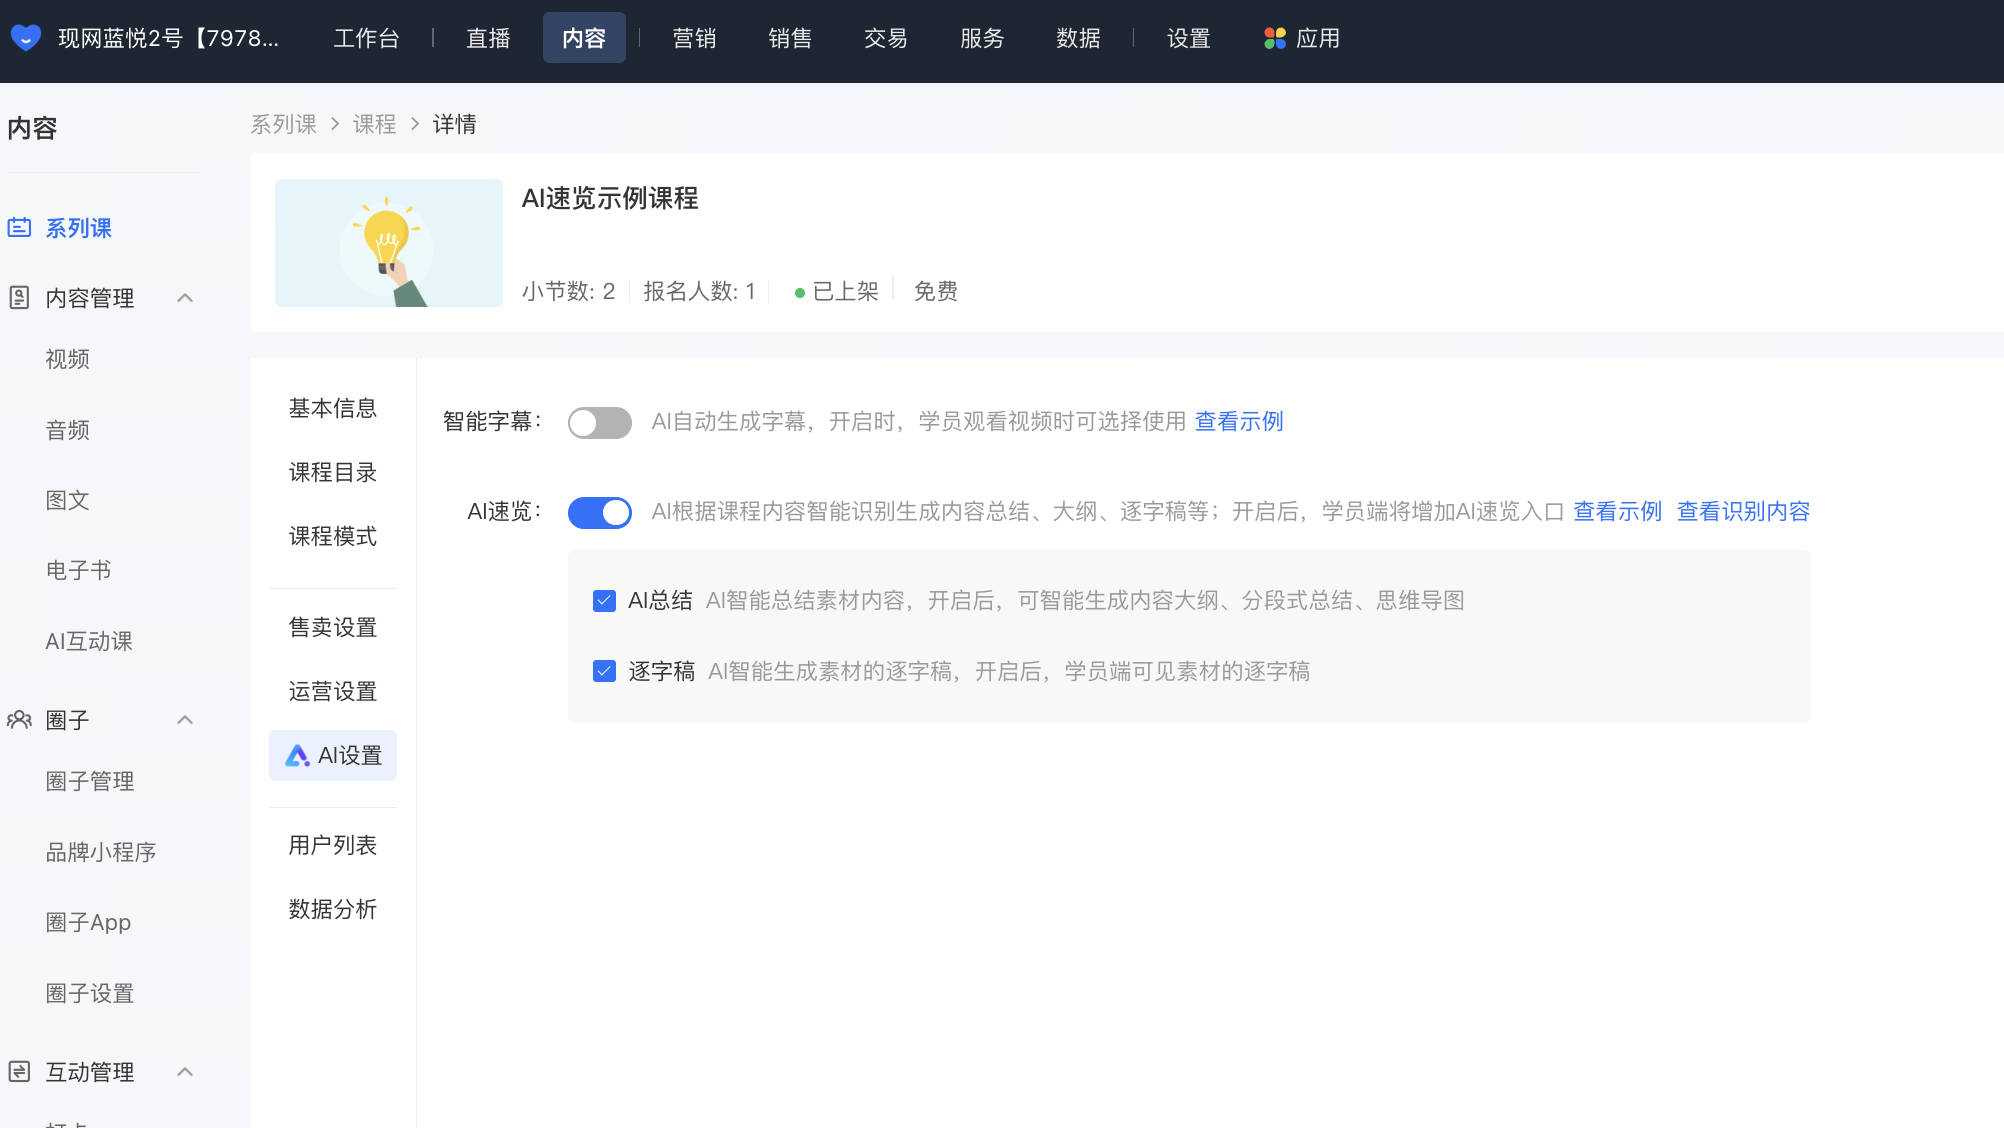Enable the 智能字幕 toggle switch
The height and width of the screenshot is (1128, 2004).
pyautogui.click(x=600, y=422)
